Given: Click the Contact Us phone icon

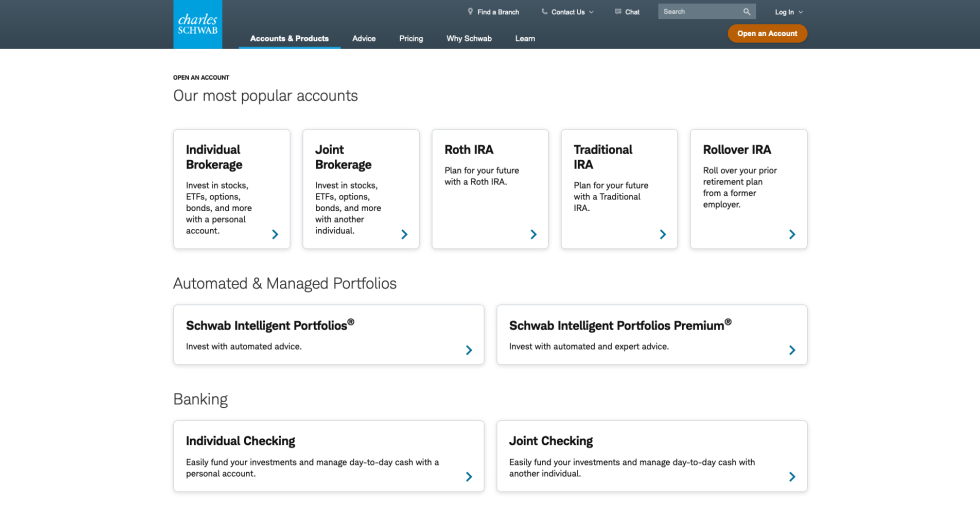Looking at the screenshot, I should (x=544, y=12).
